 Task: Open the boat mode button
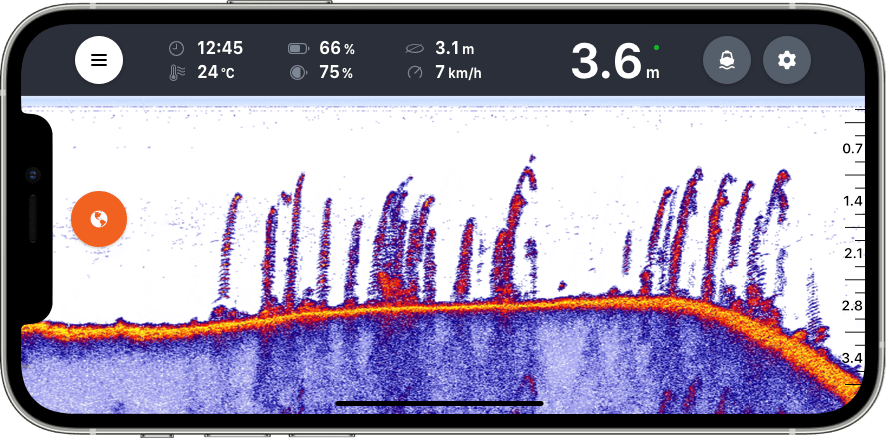pos(727,61)
